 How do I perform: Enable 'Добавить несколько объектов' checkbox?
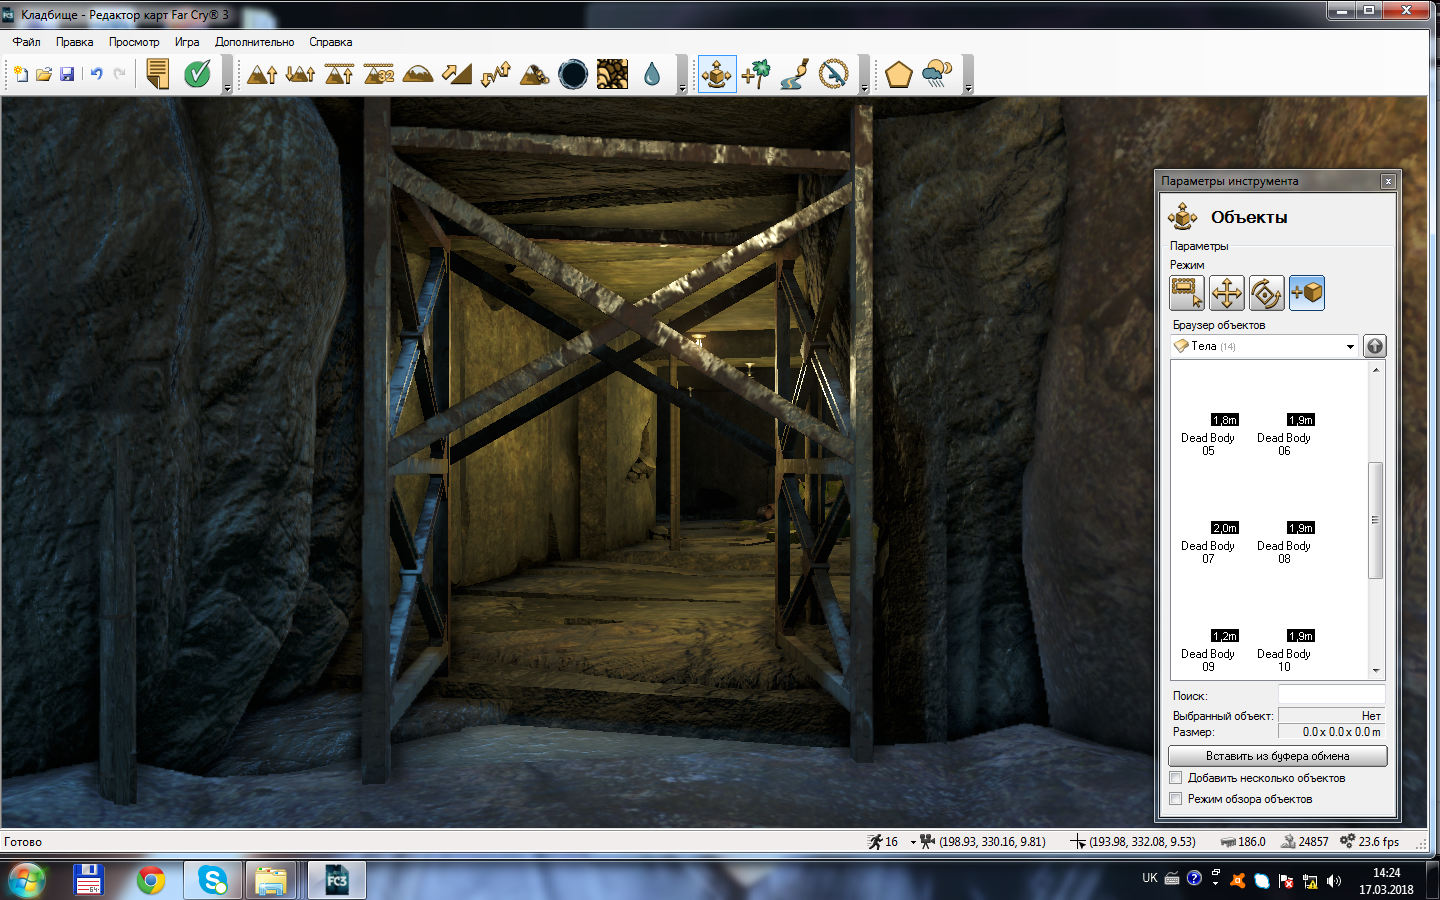coord(1176,778)
